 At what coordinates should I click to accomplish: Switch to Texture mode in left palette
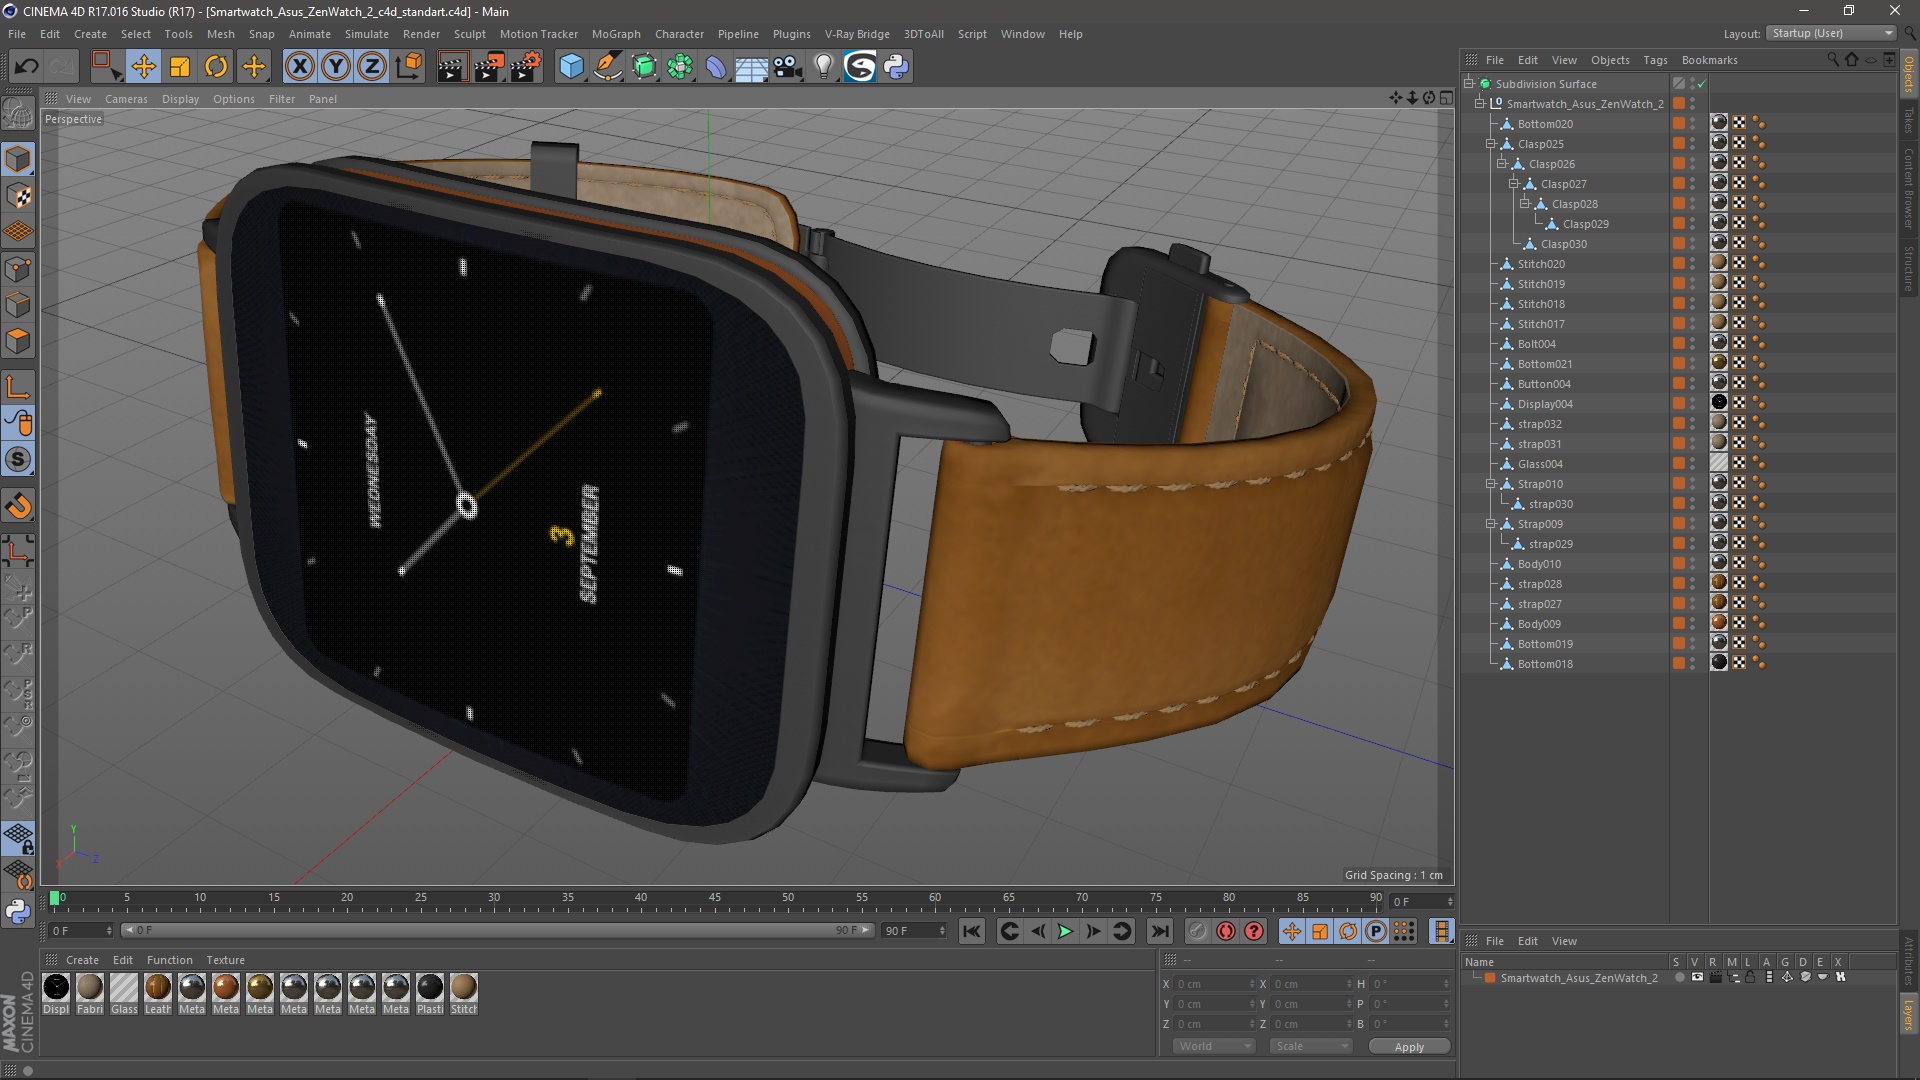point(18,196)
